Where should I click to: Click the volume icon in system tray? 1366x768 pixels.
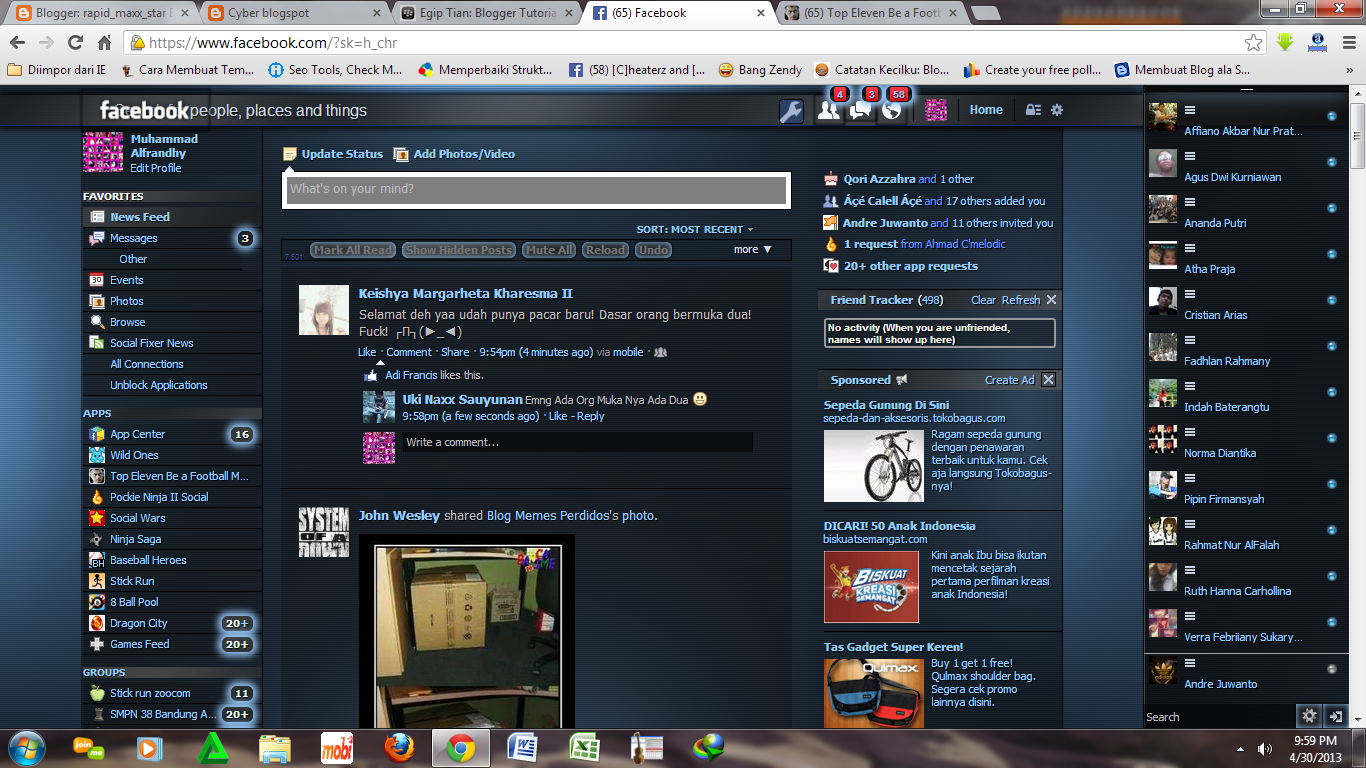point(1265,747)
